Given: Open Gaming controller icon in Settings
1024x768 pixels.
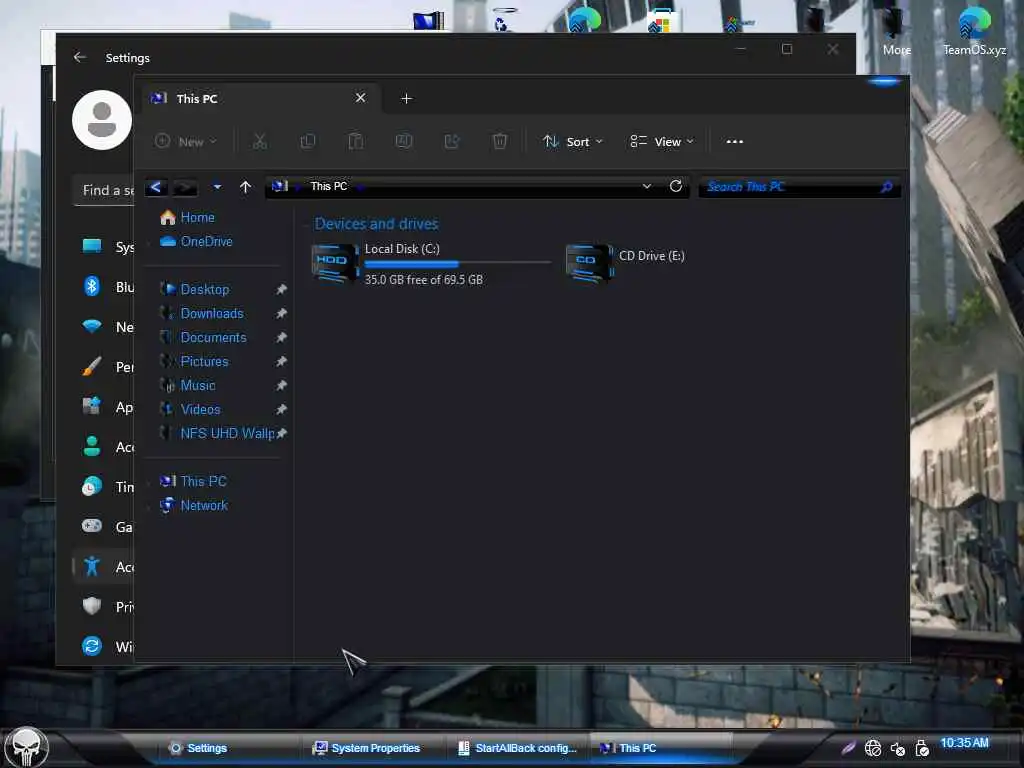Looking at the screenshot, I should click(91, 526).
